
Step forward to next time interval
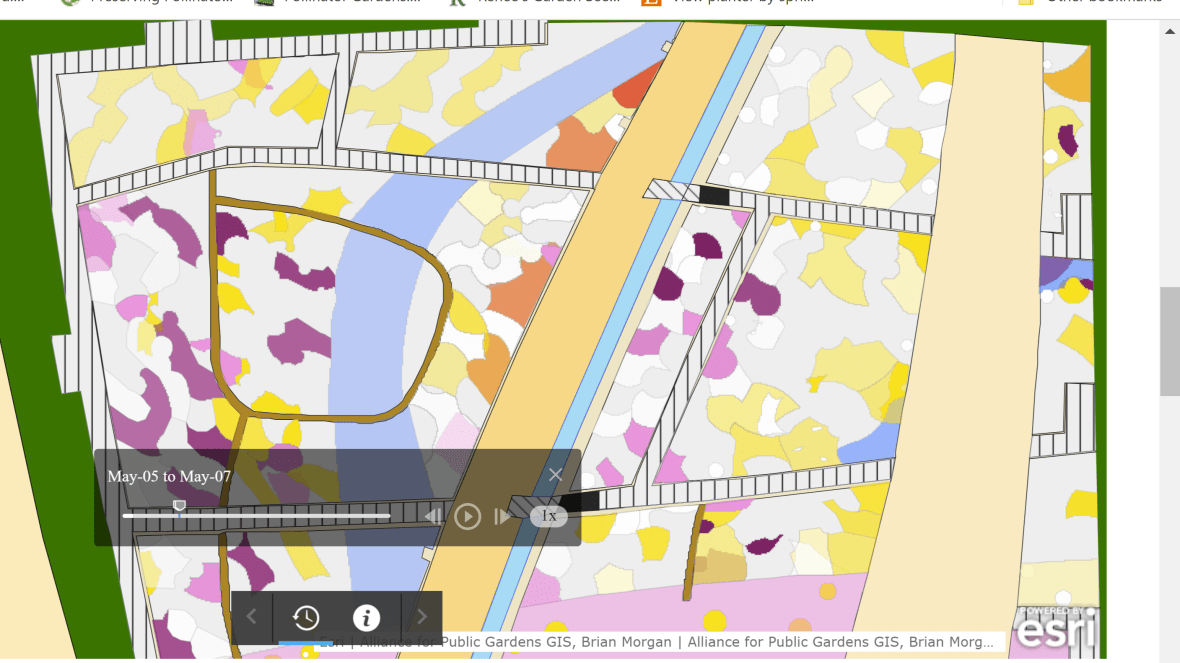[x=502, y=516]
